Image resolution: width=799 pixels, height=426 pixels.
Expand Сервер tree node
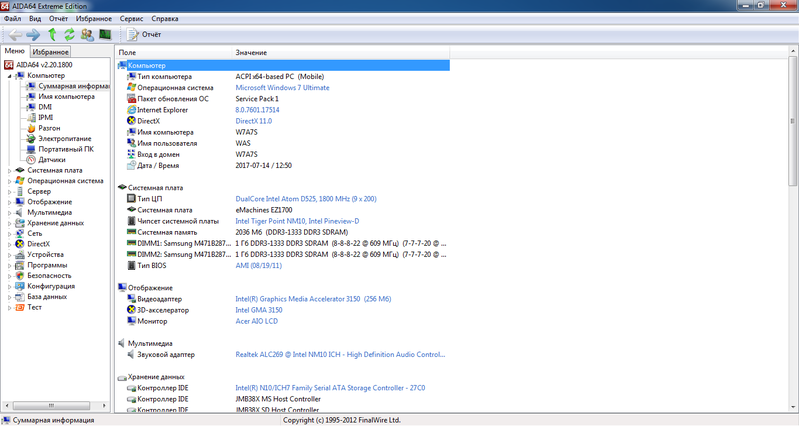(x=9, y=192)
